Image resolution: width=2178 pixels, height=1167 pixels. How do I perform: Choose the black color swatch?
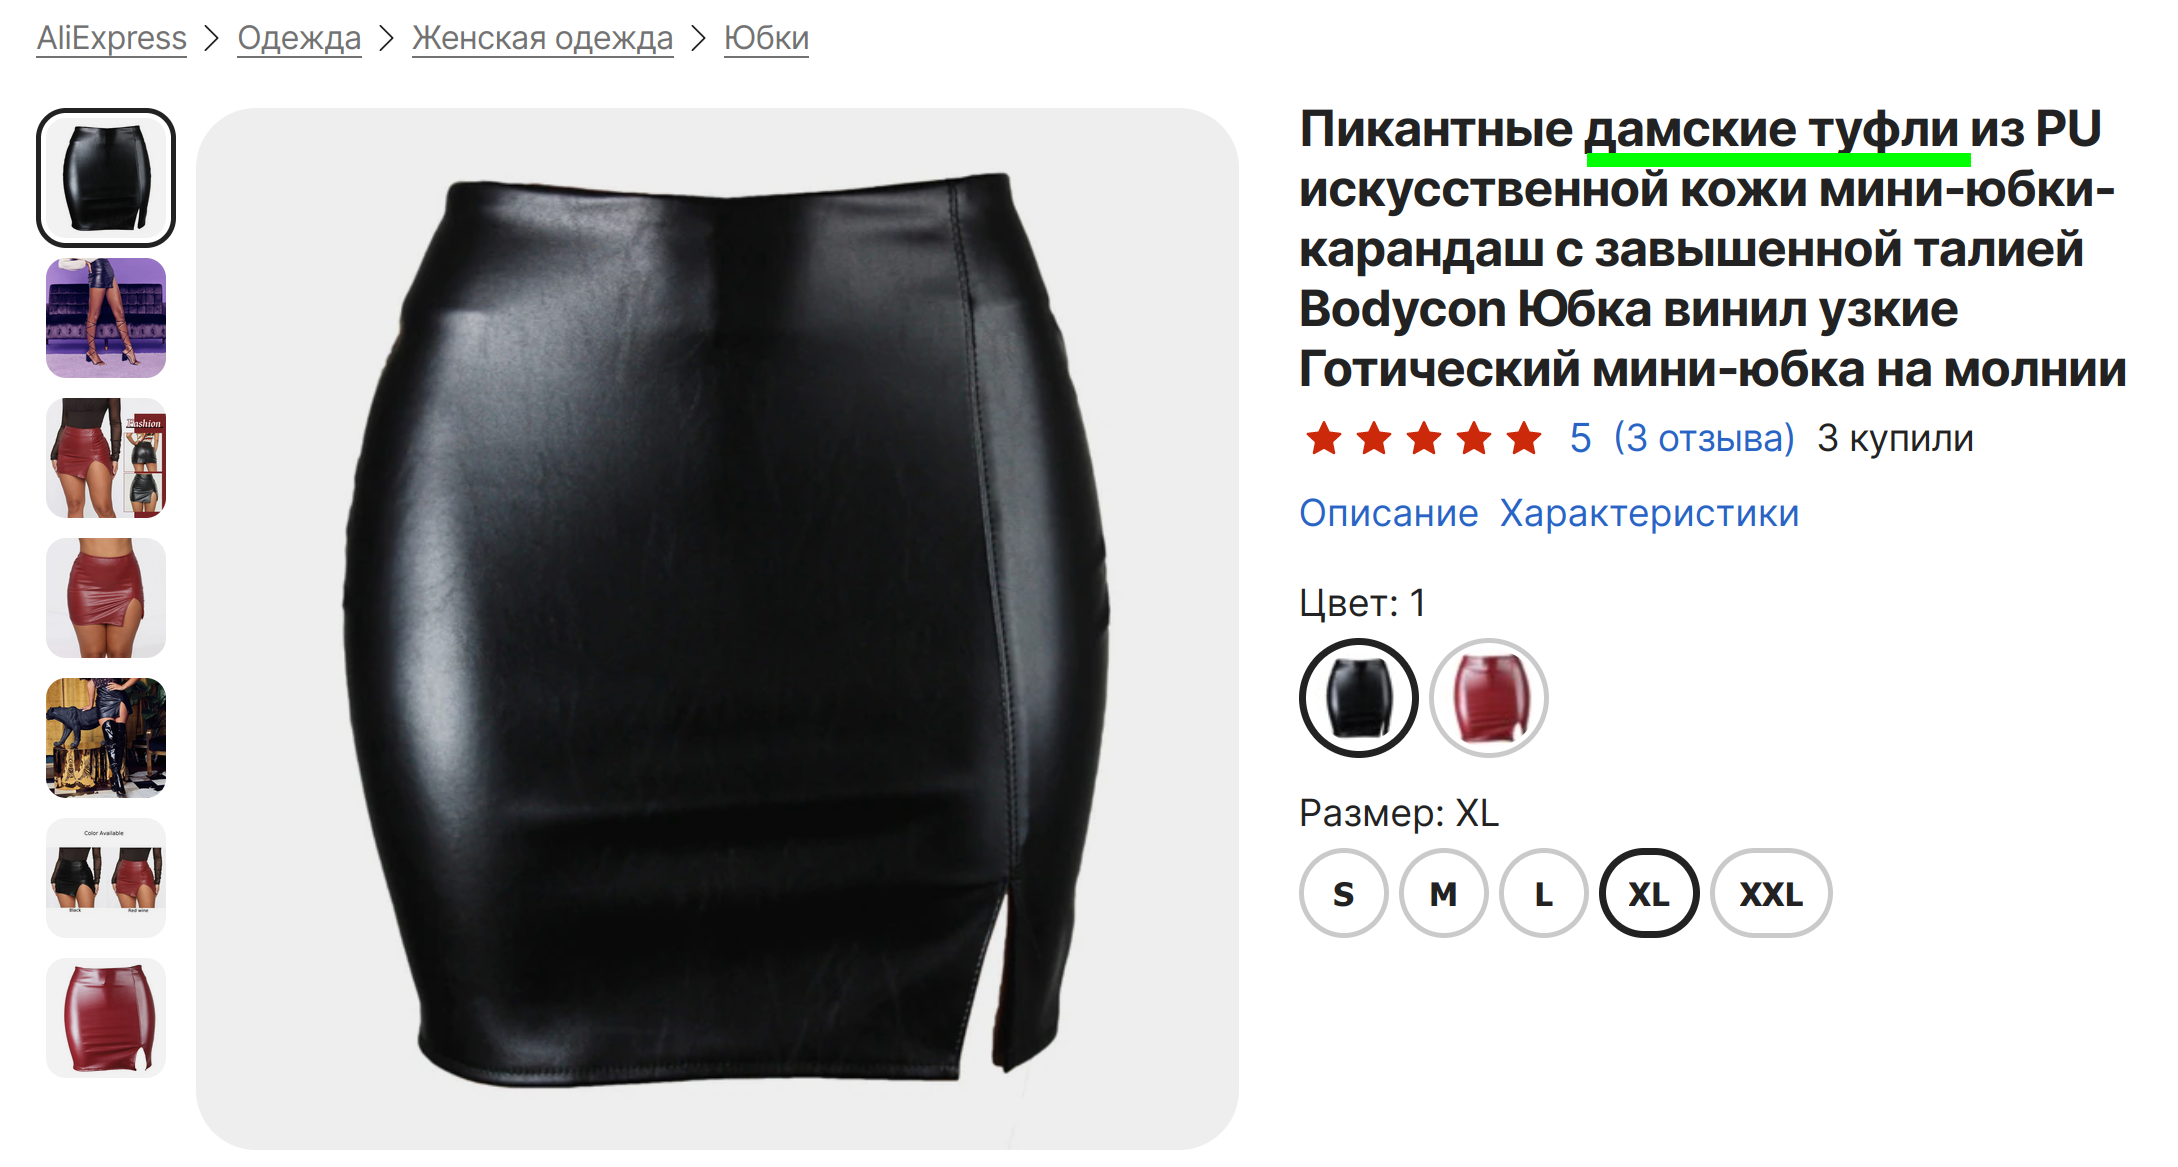(x=1358, y=698)
